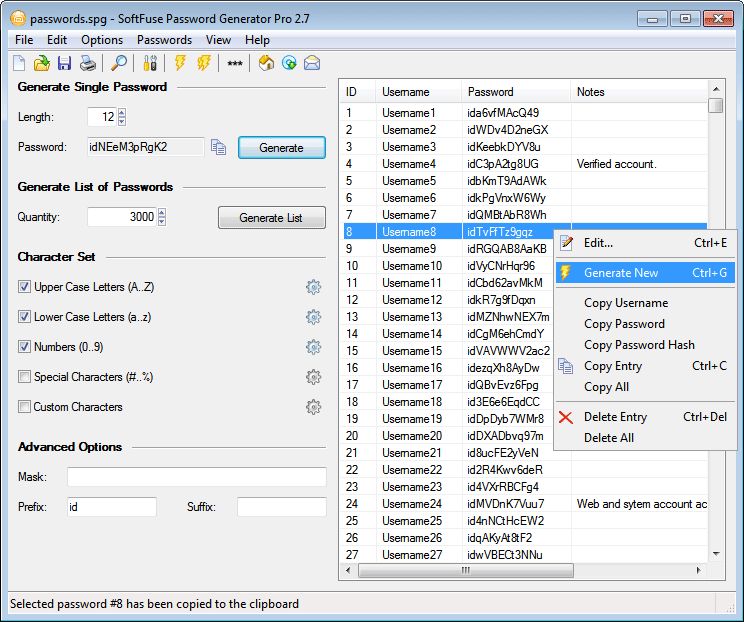Image resolution: width=744 pixels, height=622 pixels.
Task: Open Numbers gear settings
Action: [313, 347]
